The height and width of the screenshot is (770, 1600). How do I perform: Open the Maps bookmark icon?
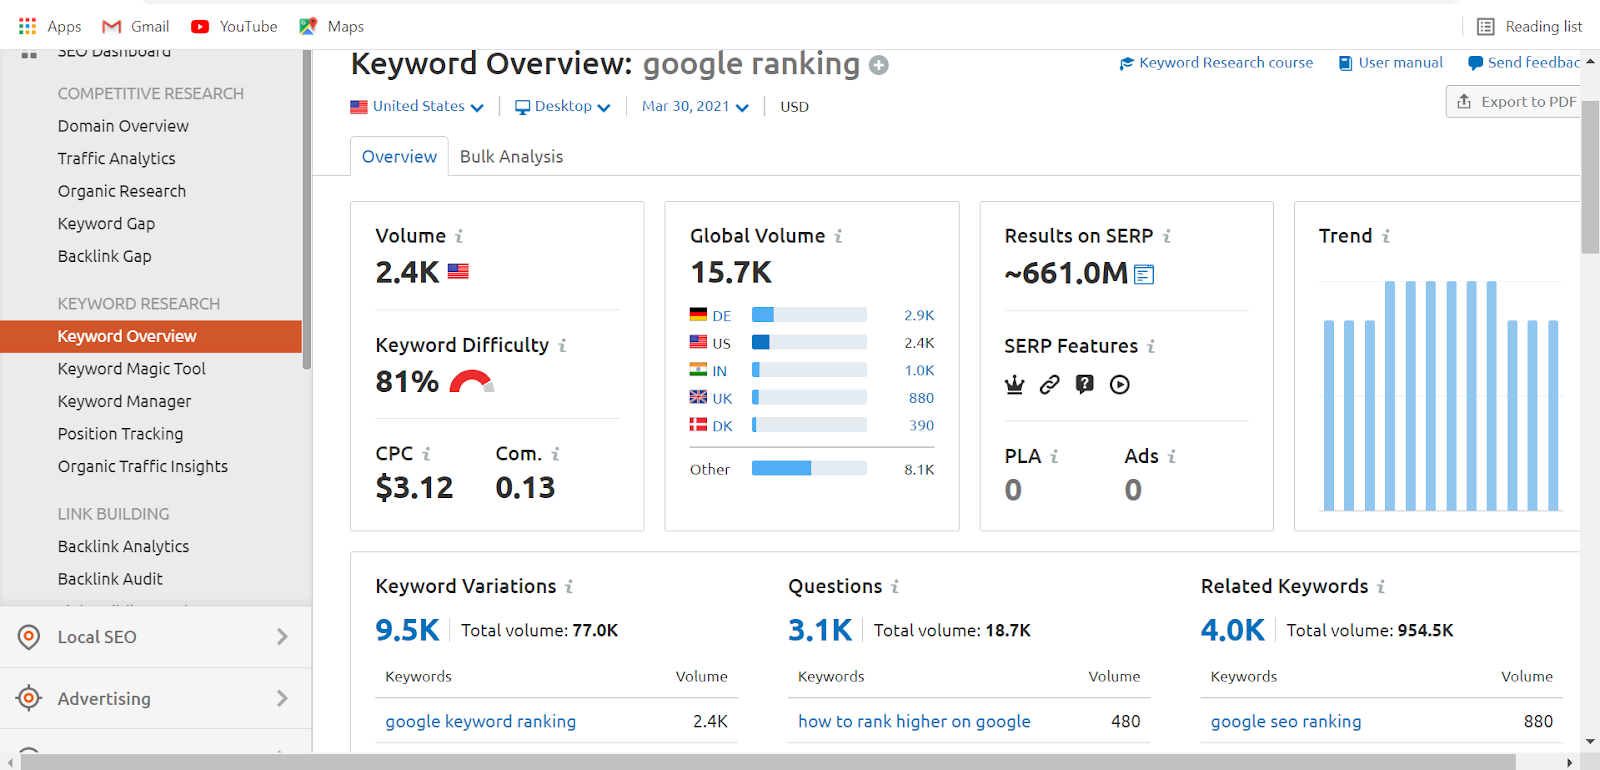click(308, 26)
